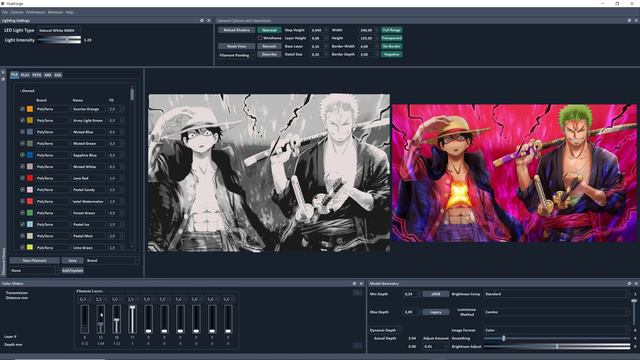Click the New Filament button
Image resolution: width=640 pixels, height=360 pixels.
click(x=34, y=260)
